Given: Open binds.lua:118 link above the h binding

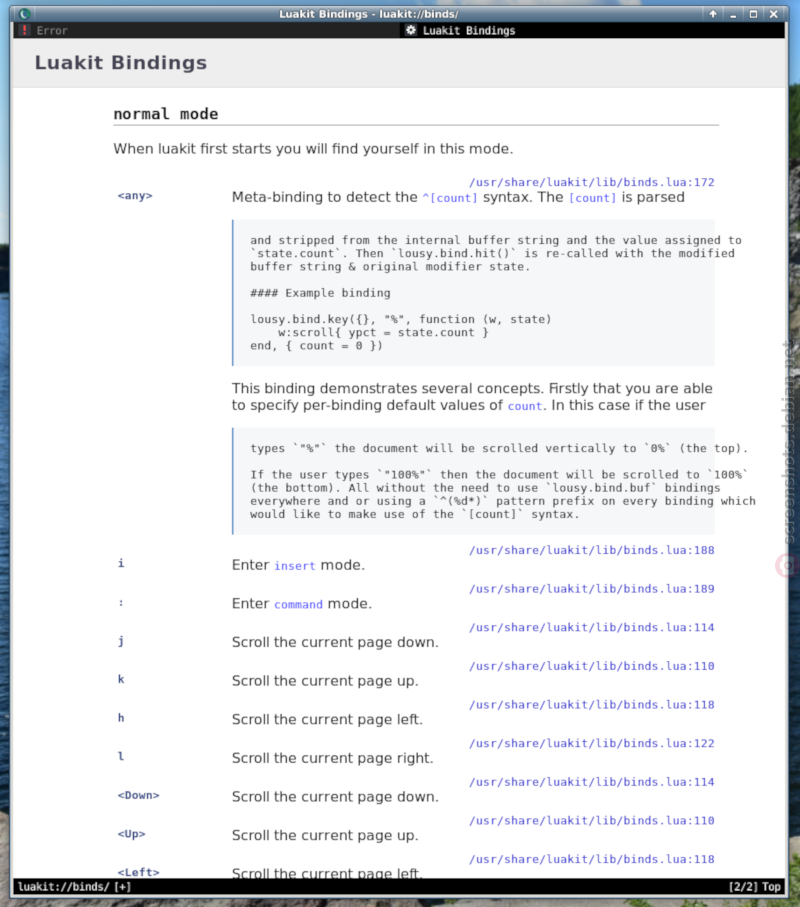Looking at the screenshot, I should [x=592, y=705].
